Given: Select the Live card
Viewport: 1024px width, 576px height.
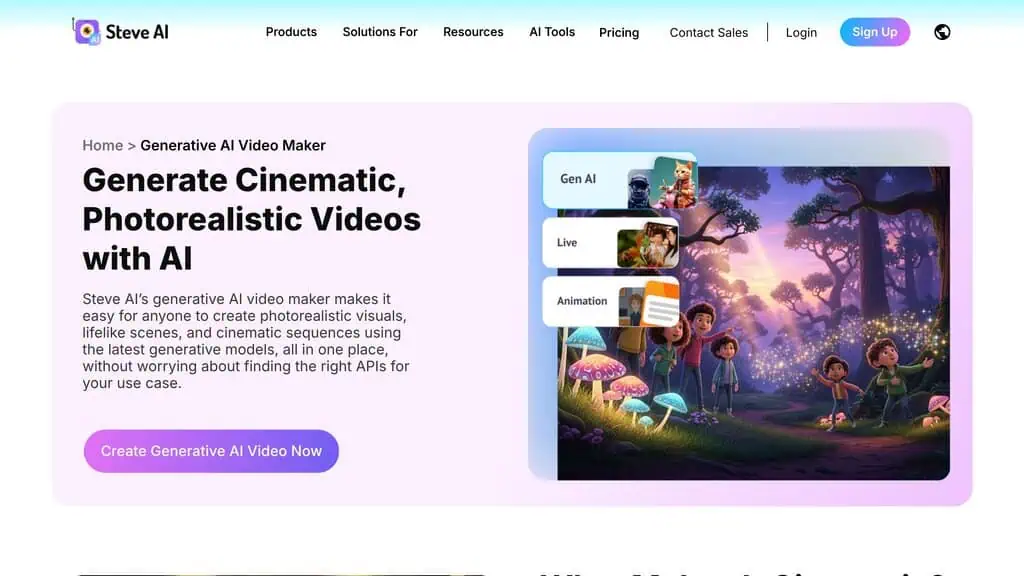Looking at the screenshot, I should click(x=611, y=243).
